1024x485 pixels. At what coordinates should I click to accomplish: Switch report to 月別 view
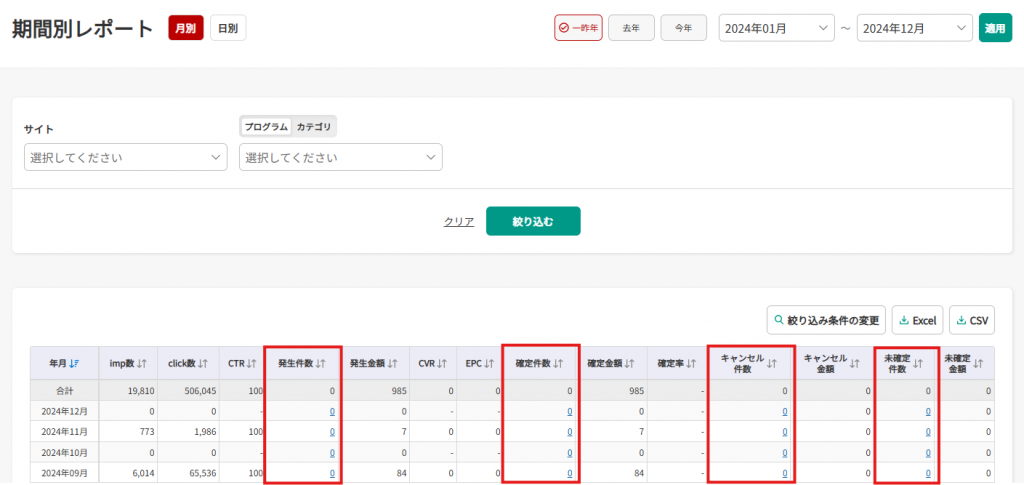tap(185, 28)
